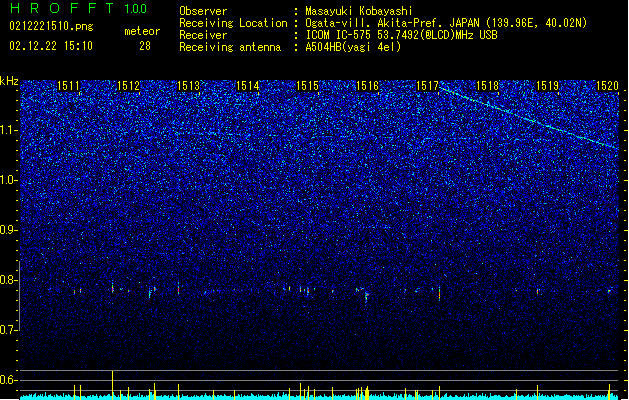Select the filename 0212221510.png

pos(51,27)
